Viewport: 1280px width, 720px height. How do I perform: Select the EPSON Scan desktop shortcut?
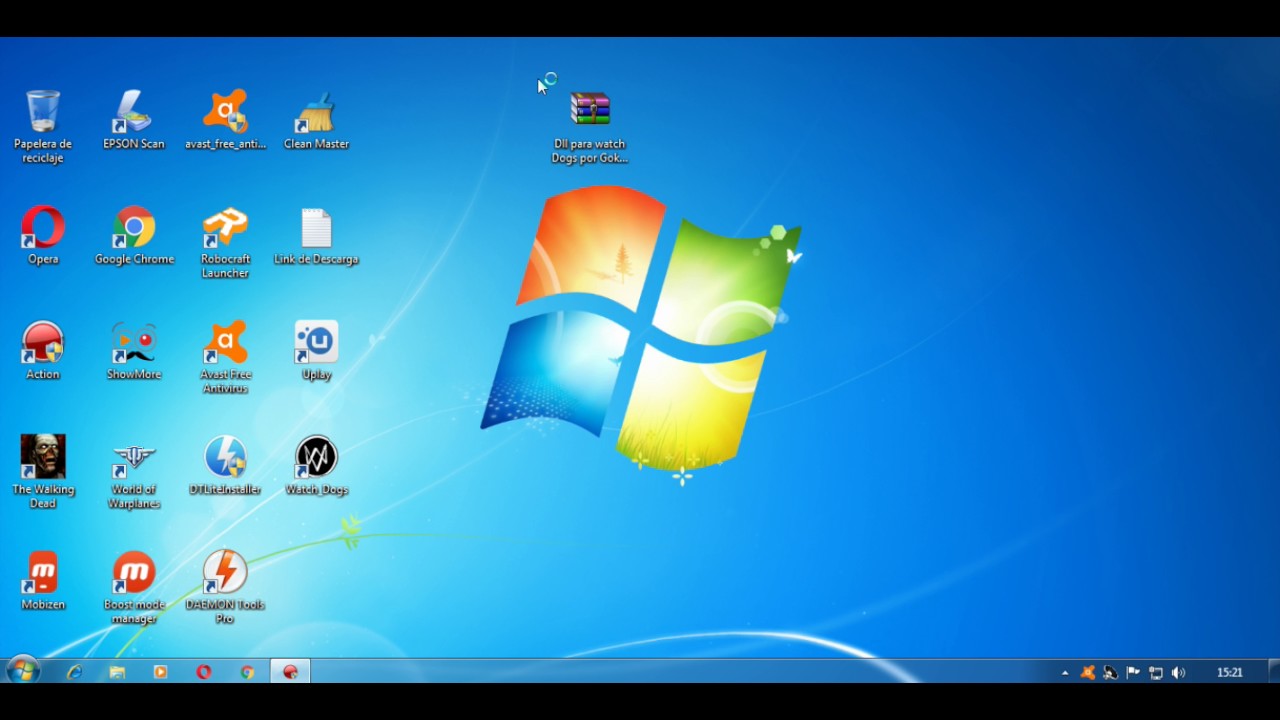point(134,119)
